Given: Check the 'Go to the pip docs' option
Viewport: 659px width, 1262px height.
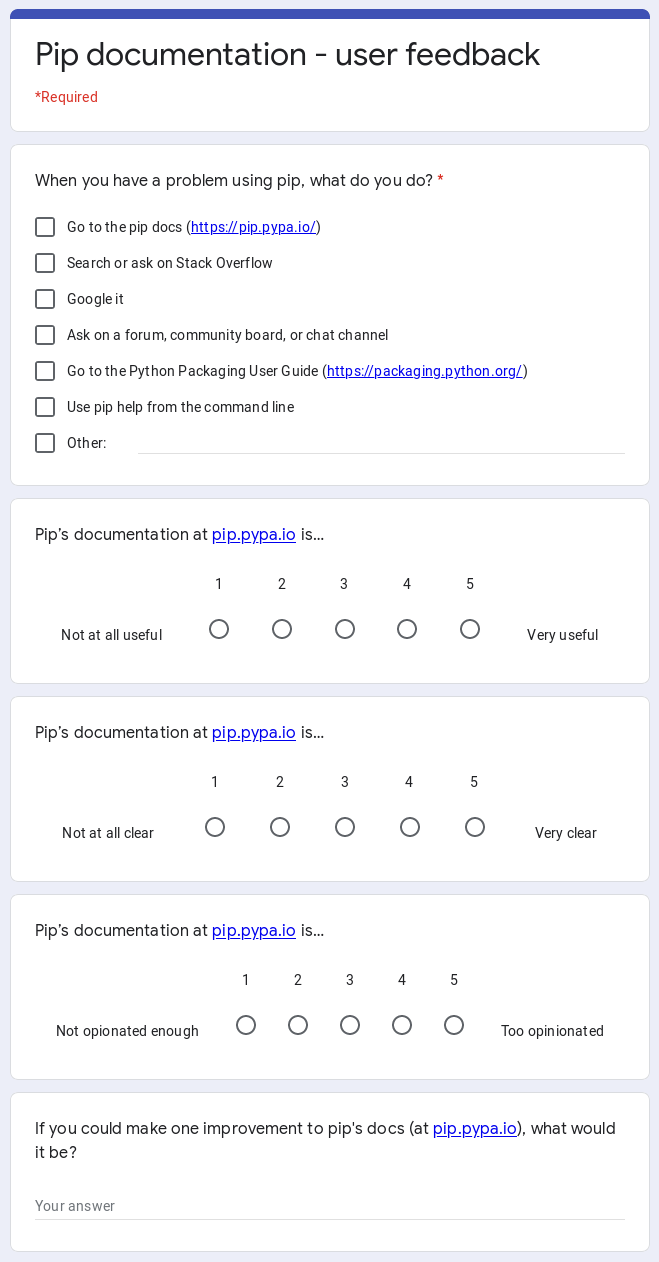Looking at the screenshot, I should (x=45, y=227).
